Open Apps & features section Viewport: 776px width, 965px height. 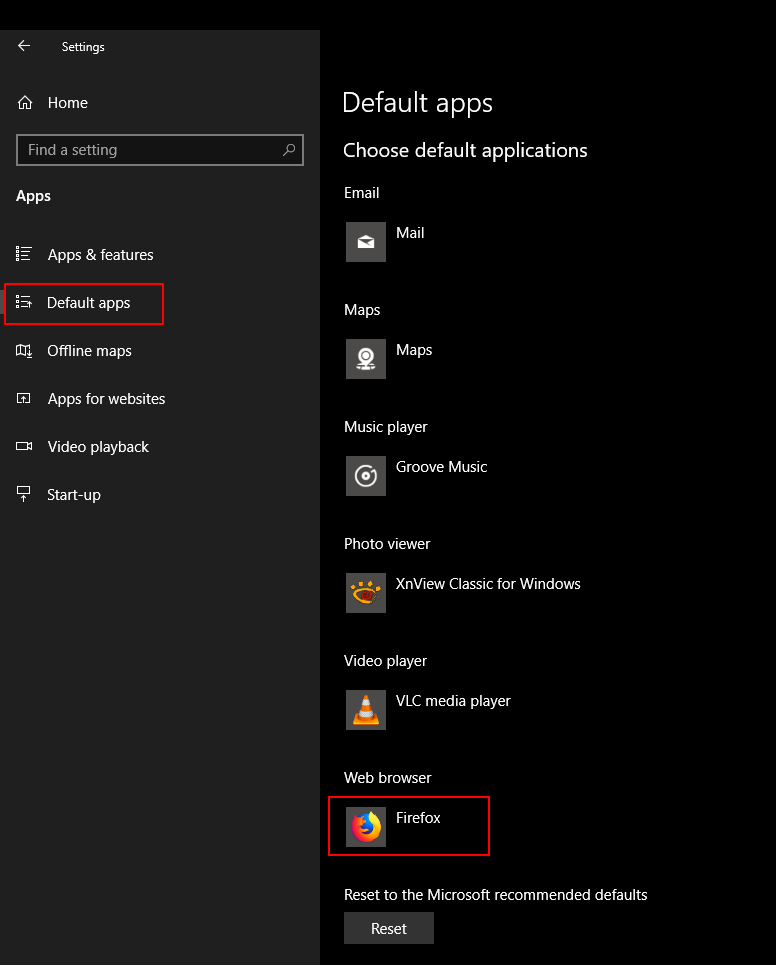100,254
